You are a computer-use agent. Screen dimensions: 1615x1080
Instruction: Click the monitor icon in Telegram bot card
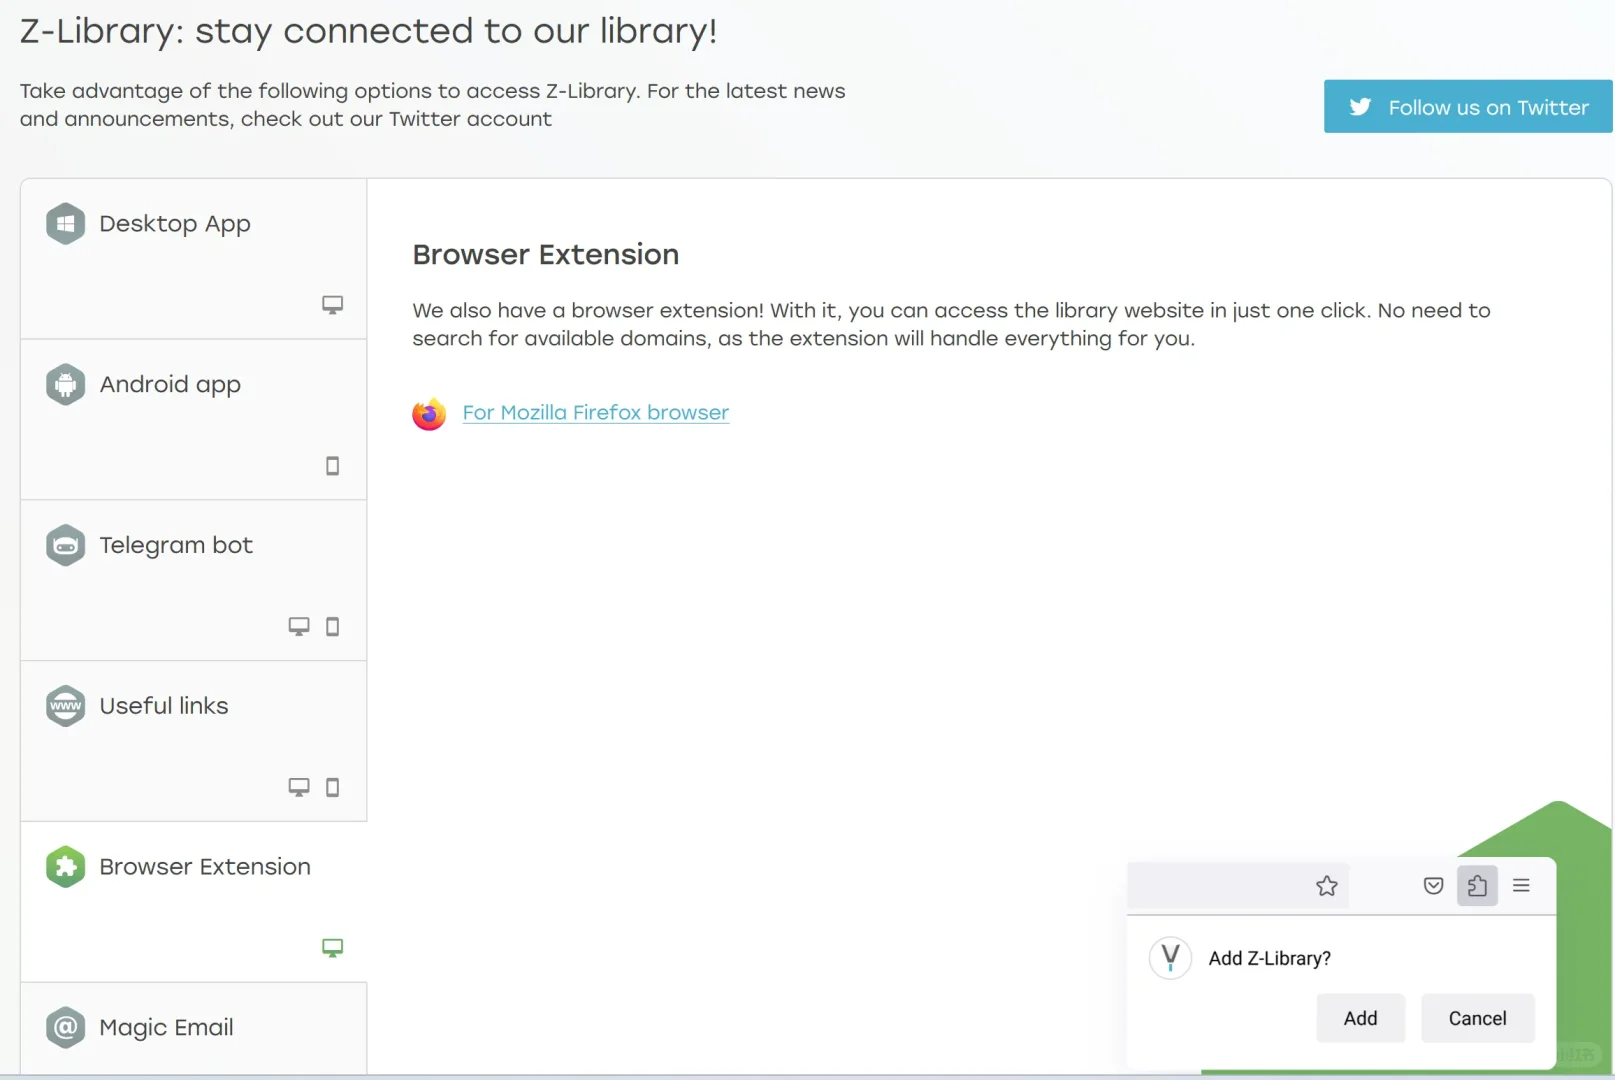299,627
